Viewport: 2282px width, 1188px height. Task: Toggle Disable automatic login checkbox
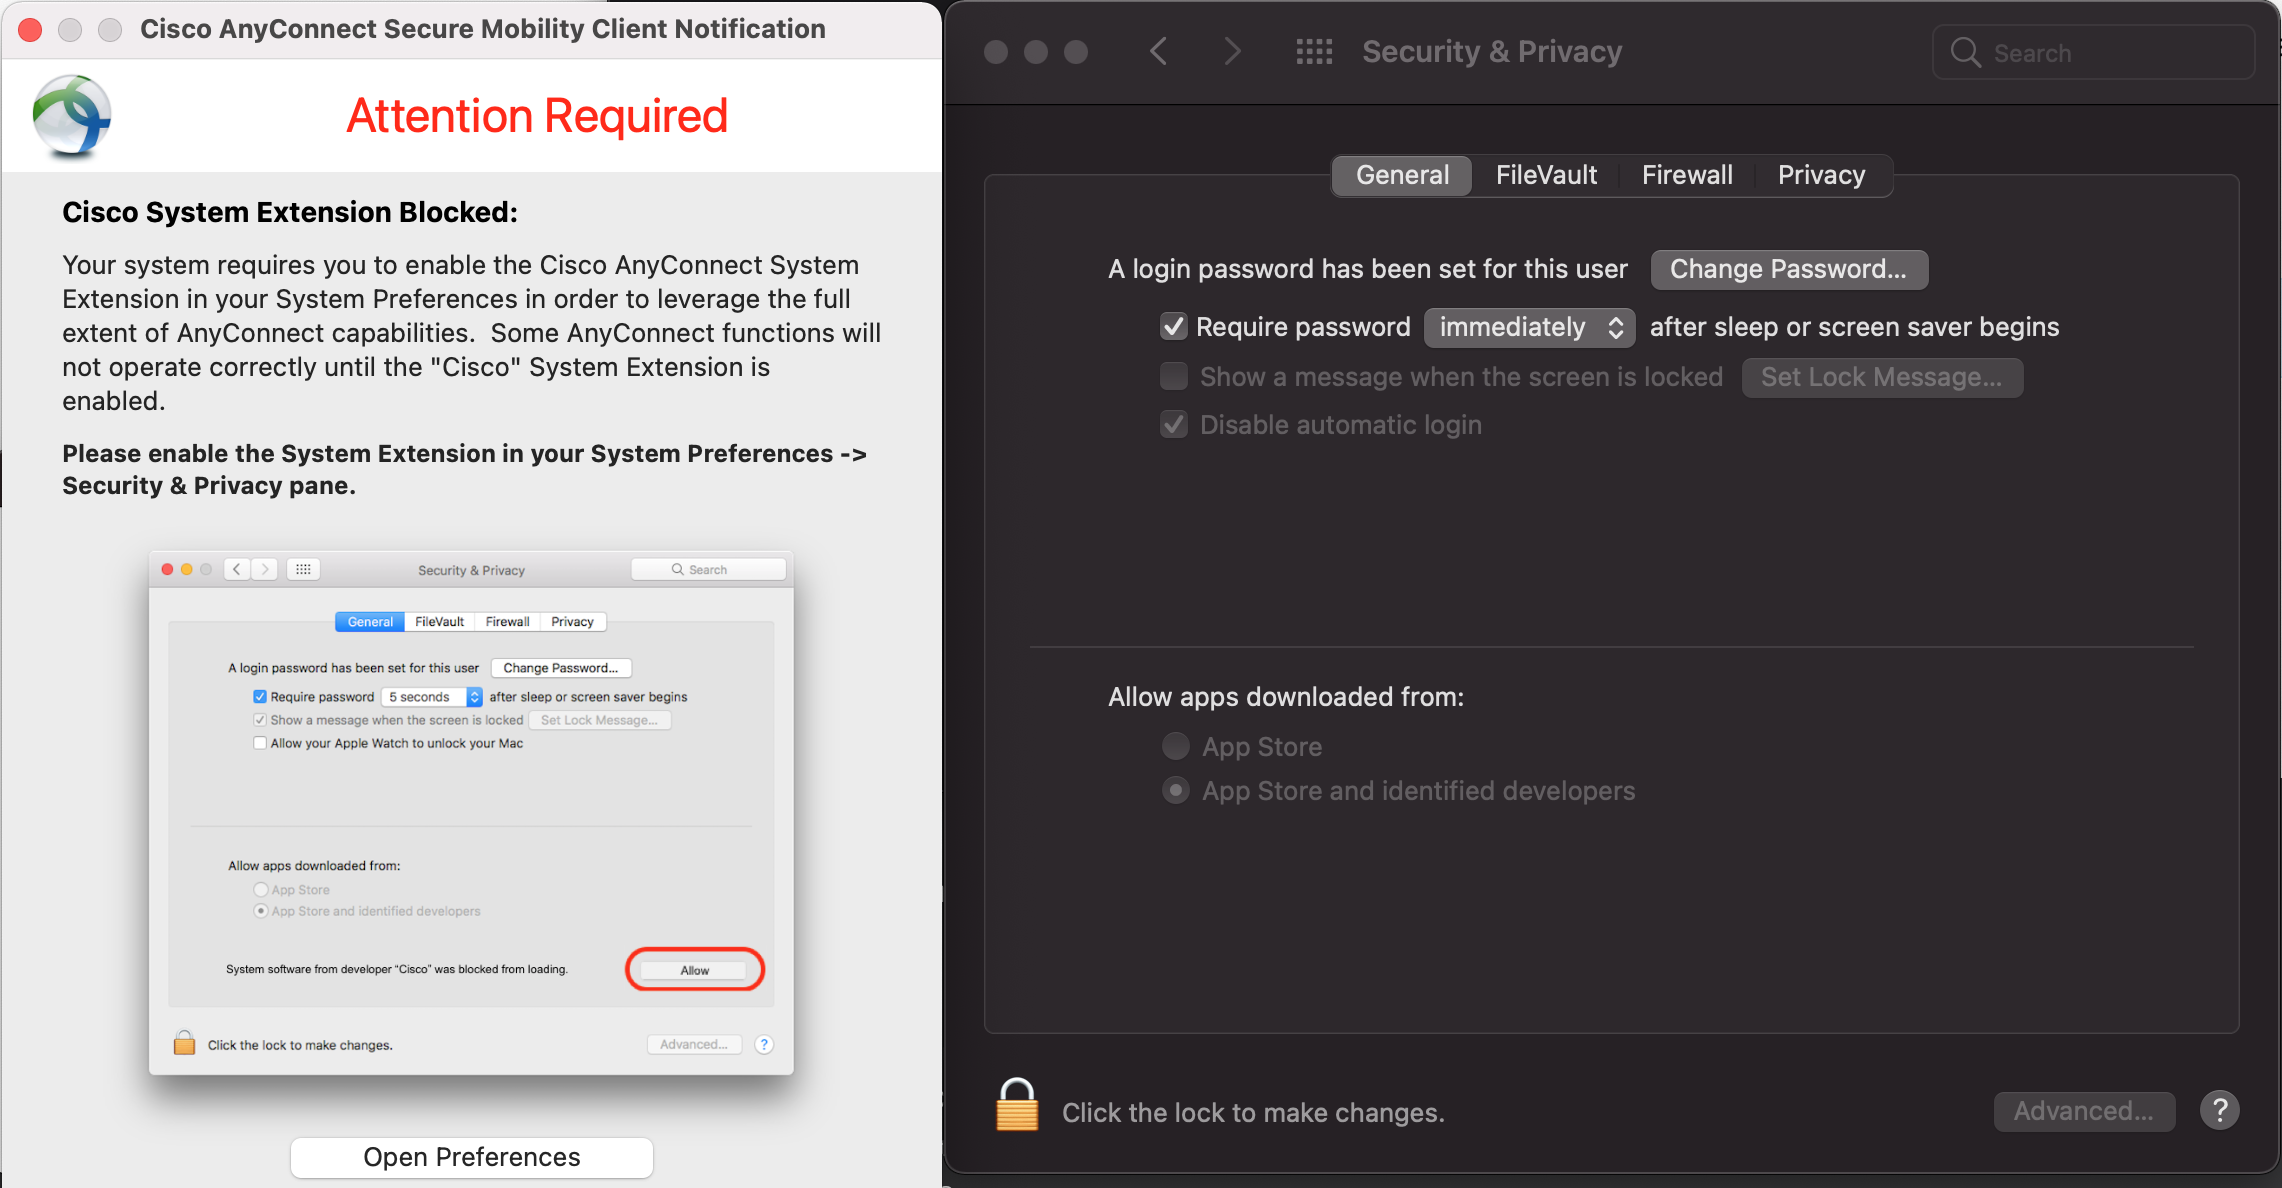pyautogui.click(x=1173, y=425)
